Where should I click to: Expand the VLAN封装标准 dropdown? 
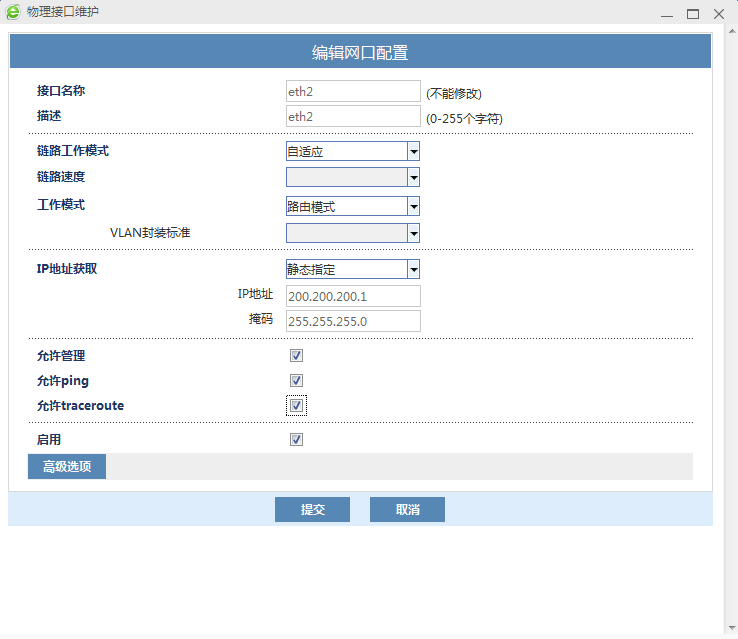pyautogui.click(x=352, y=233)
